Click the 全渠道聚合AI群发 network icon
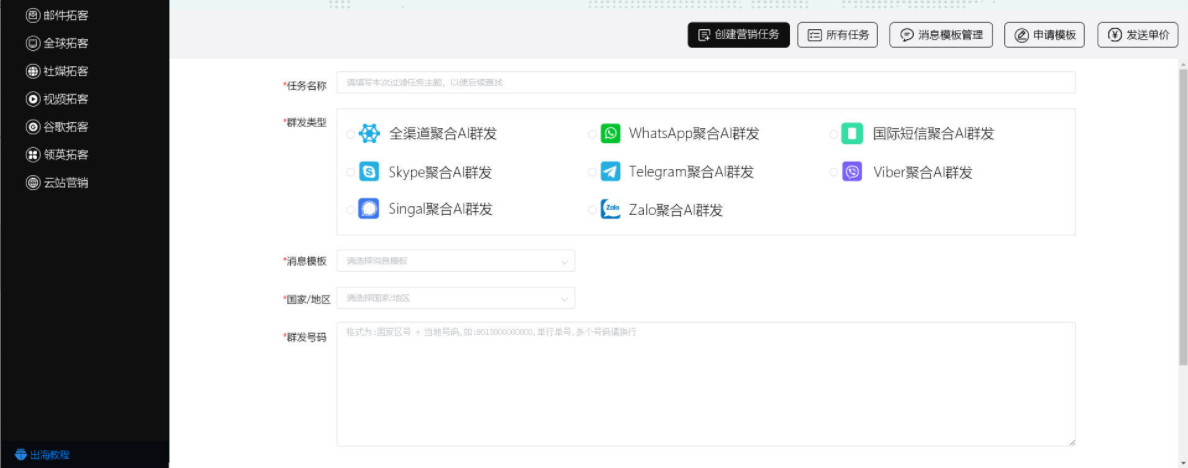Viewport: 1188px width, 468px height. (x=369, y=134)
